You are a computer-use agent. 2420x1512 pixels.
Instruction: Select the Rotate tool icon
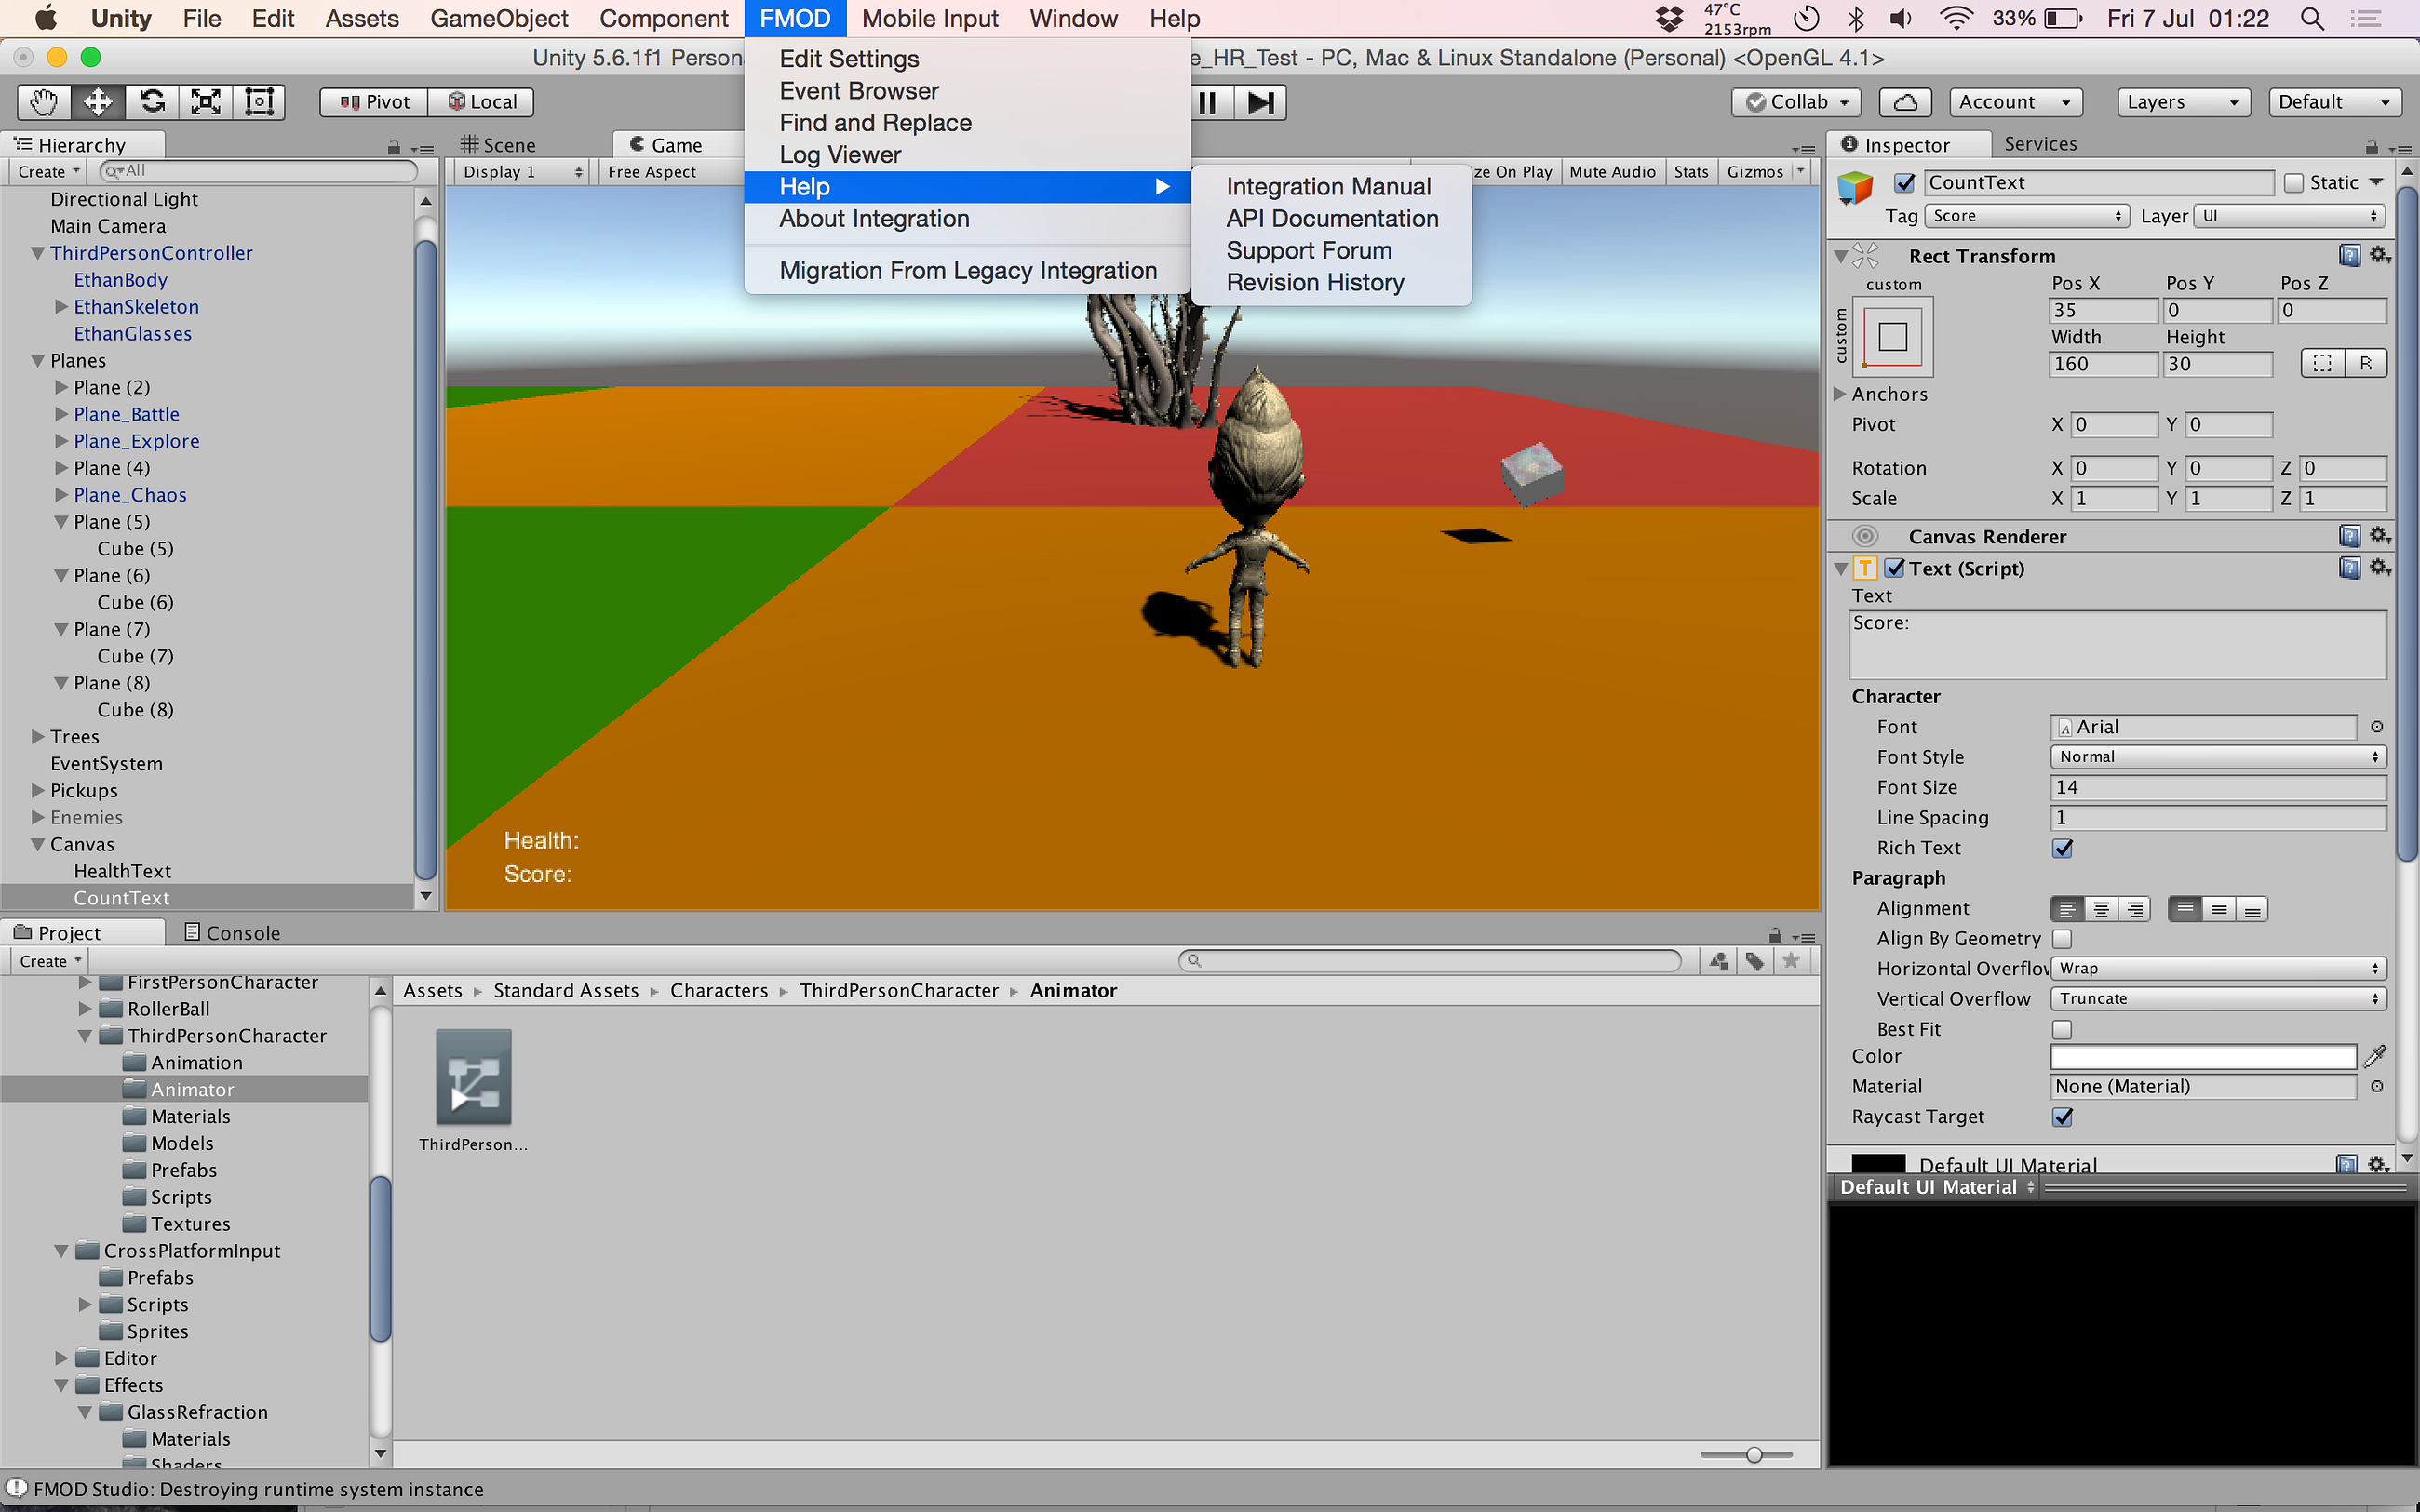coord(152,102)
